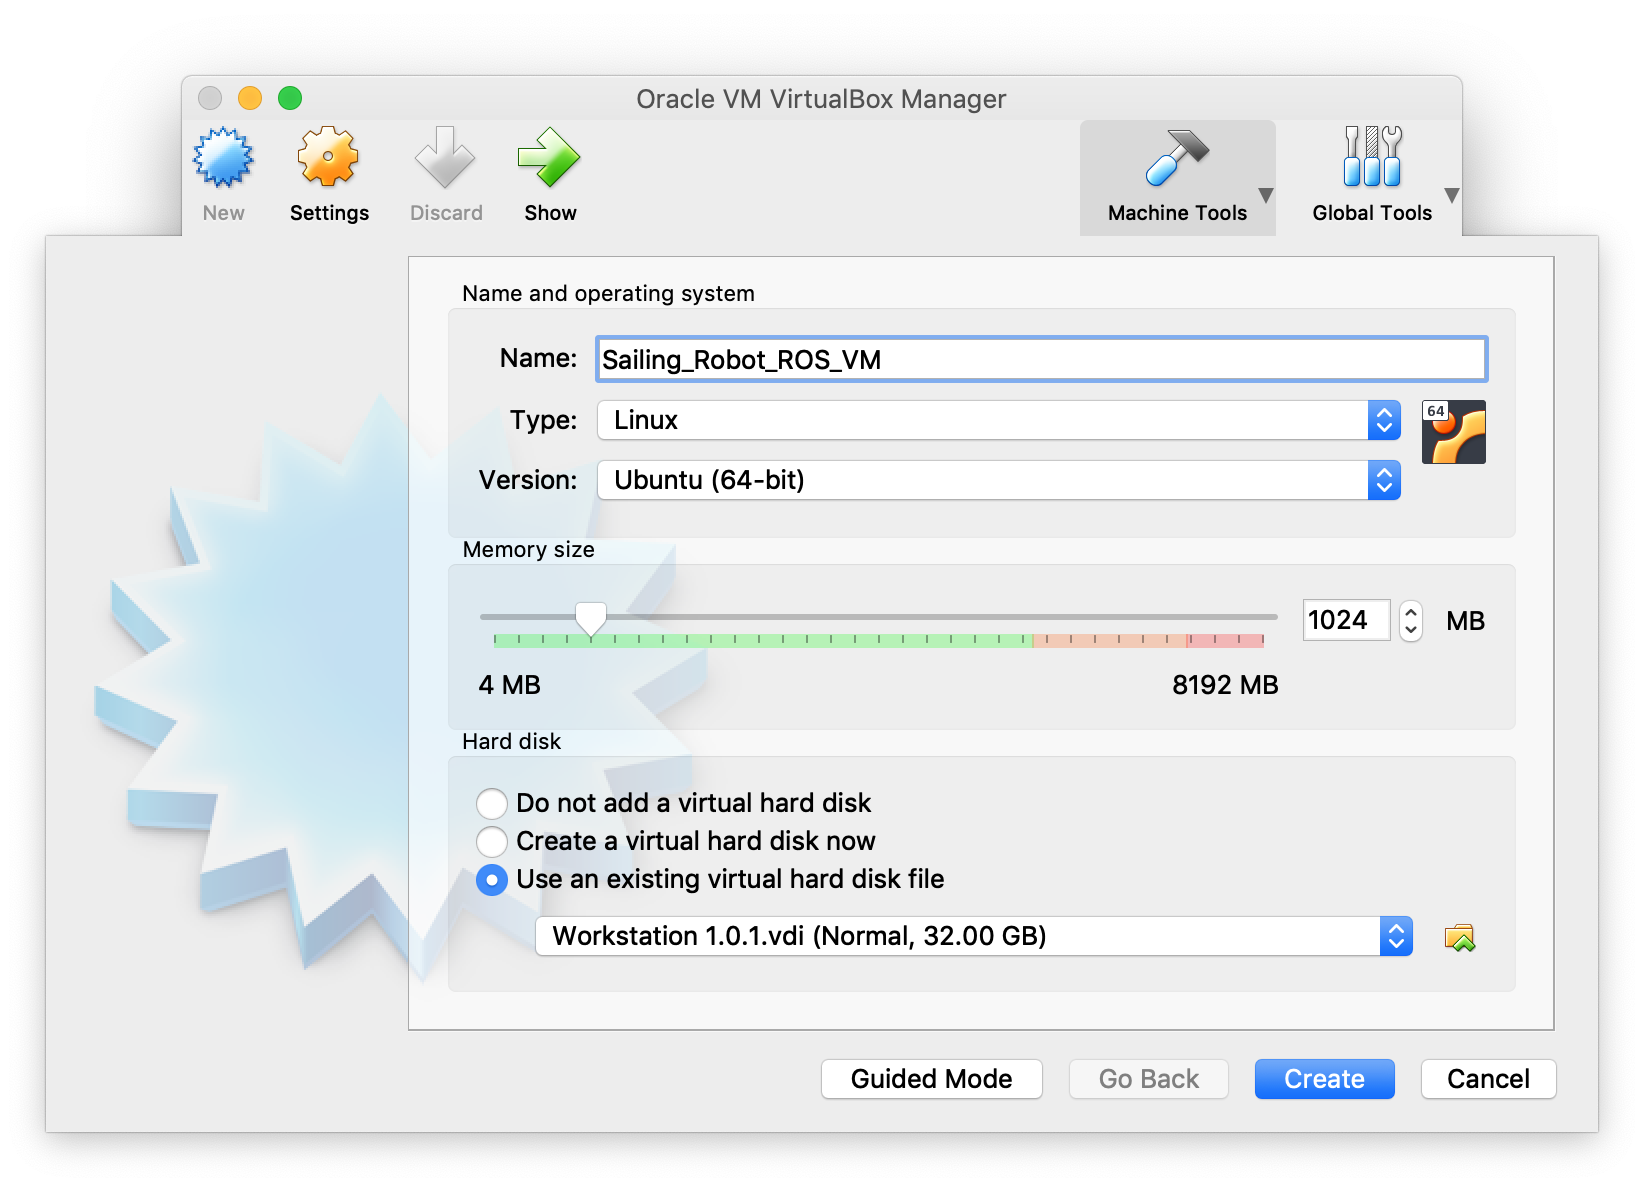Click the Ubuntu 64-bit OS type image
This screenshot has width=1644, height=1186.
(1454, 432)
